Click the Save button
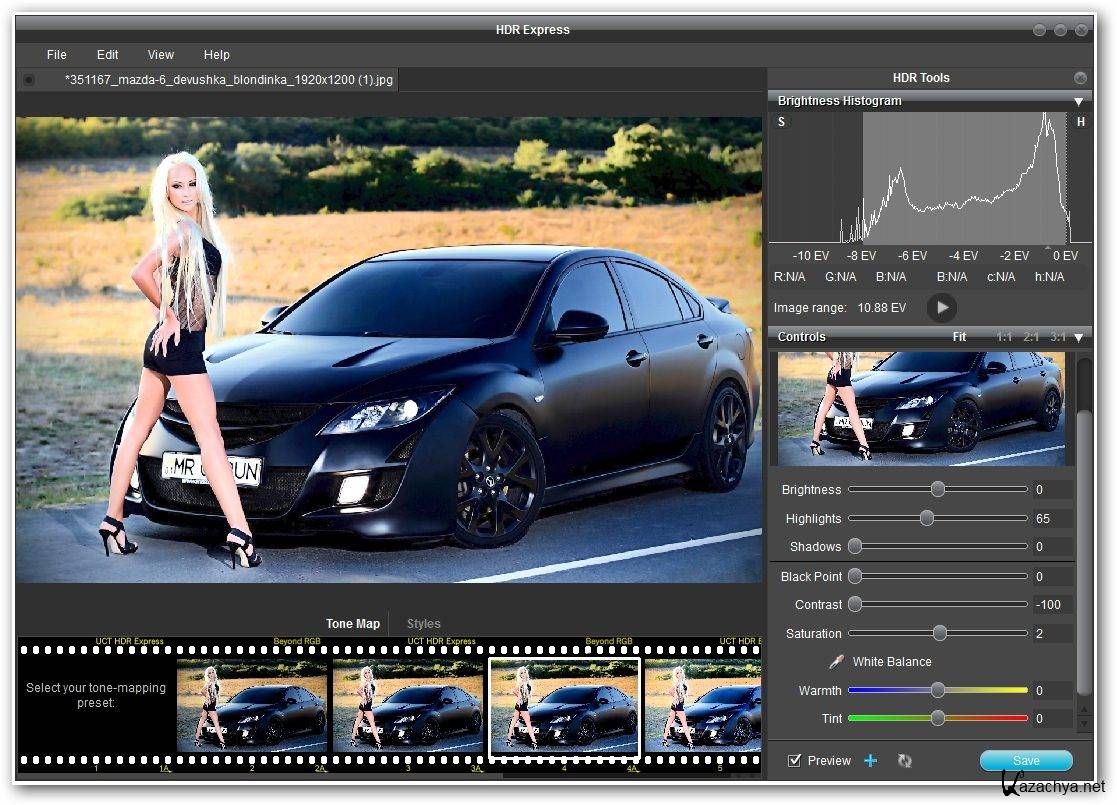 coord(1026,761)
